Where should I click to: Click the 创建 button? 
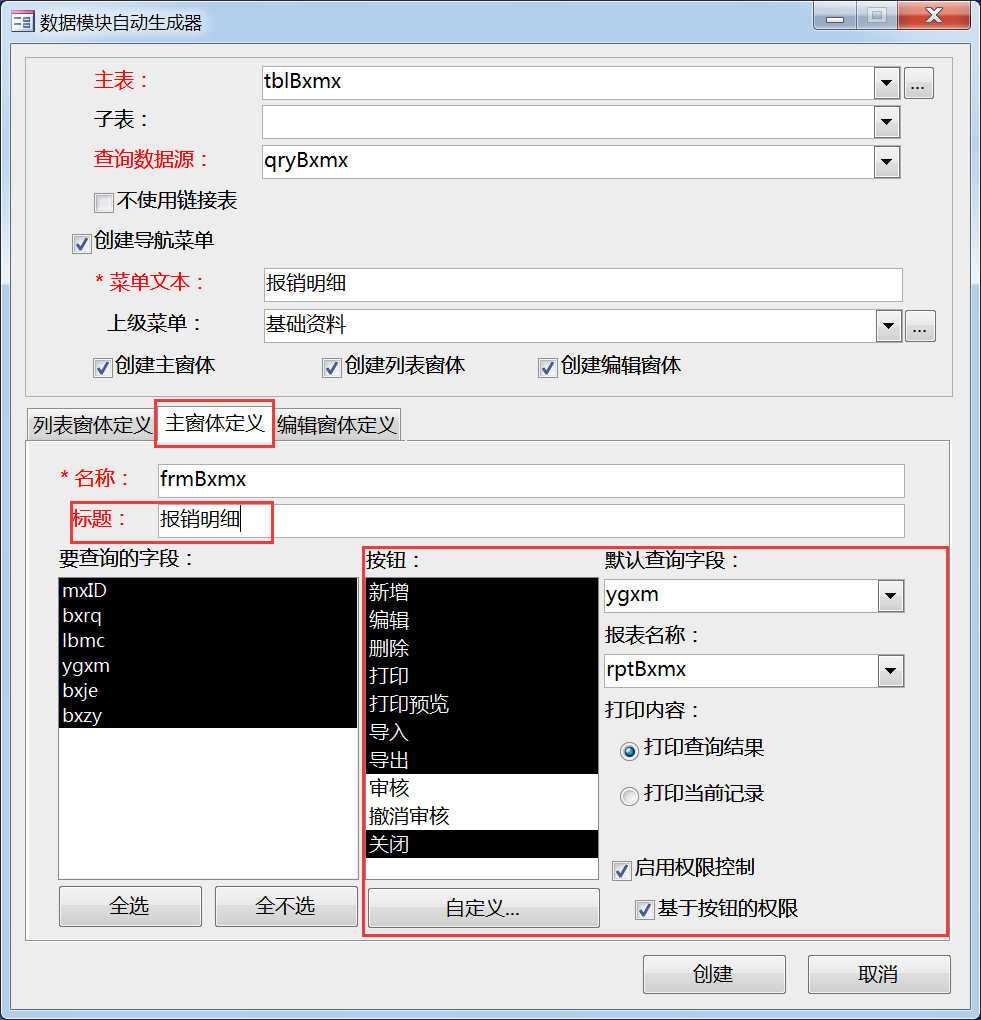click(714, 974)
